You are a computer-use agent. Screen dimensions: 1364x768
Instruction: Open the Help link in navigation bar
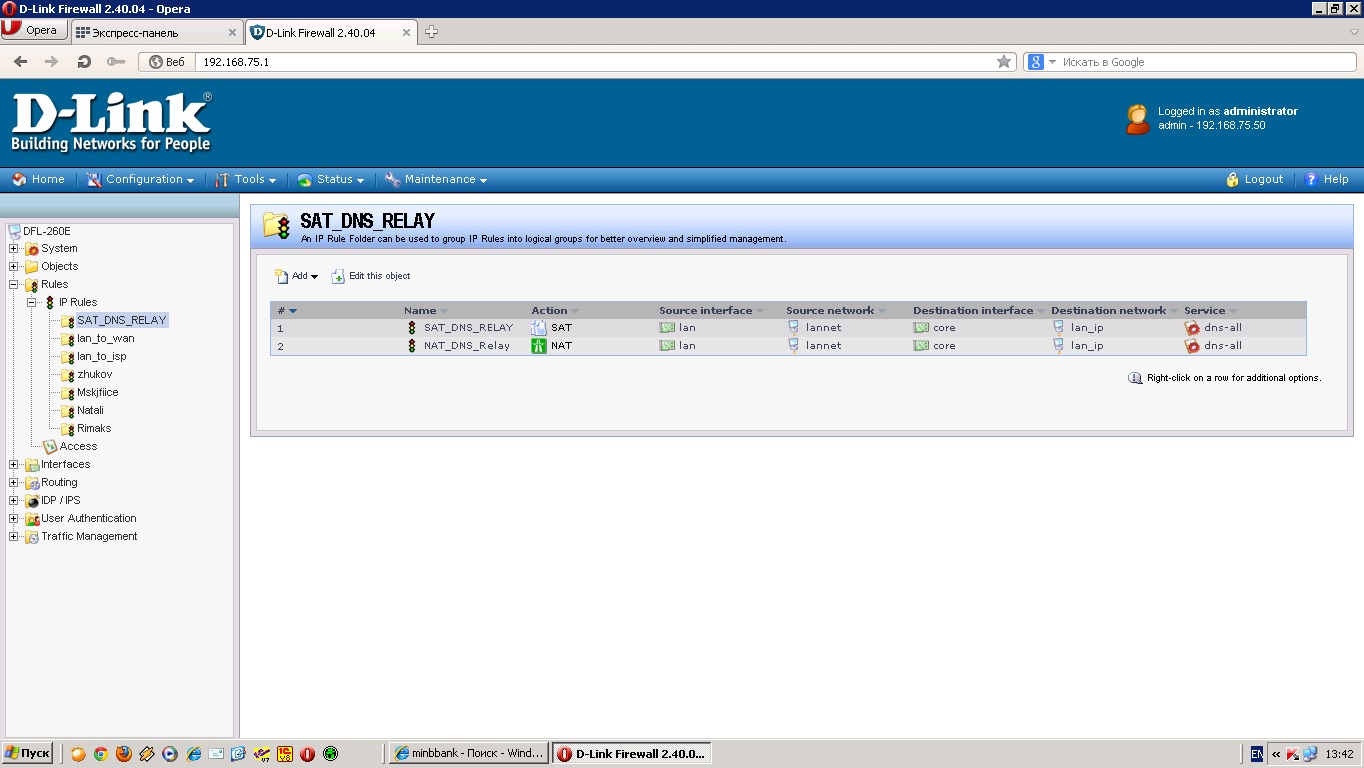(1327, 180)
